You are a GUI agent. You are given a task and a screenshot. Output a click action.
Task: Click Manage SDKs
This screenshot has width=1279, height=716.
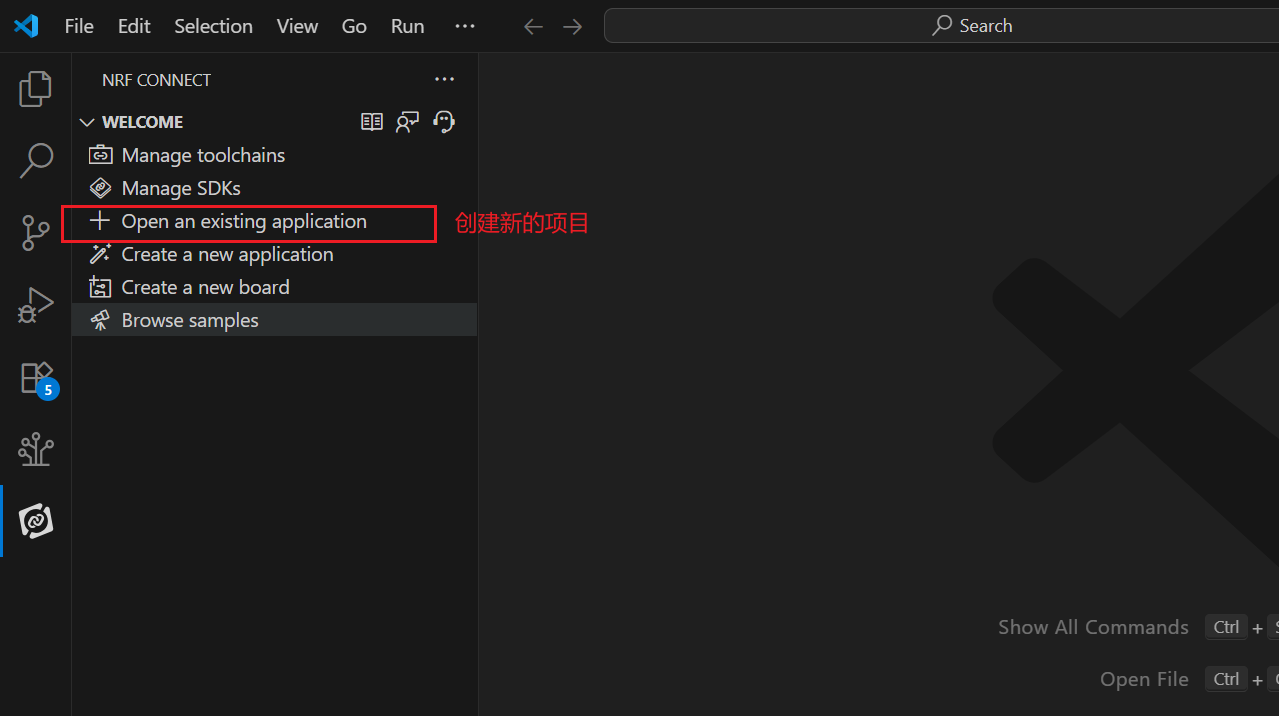click(x=181, y=188)
